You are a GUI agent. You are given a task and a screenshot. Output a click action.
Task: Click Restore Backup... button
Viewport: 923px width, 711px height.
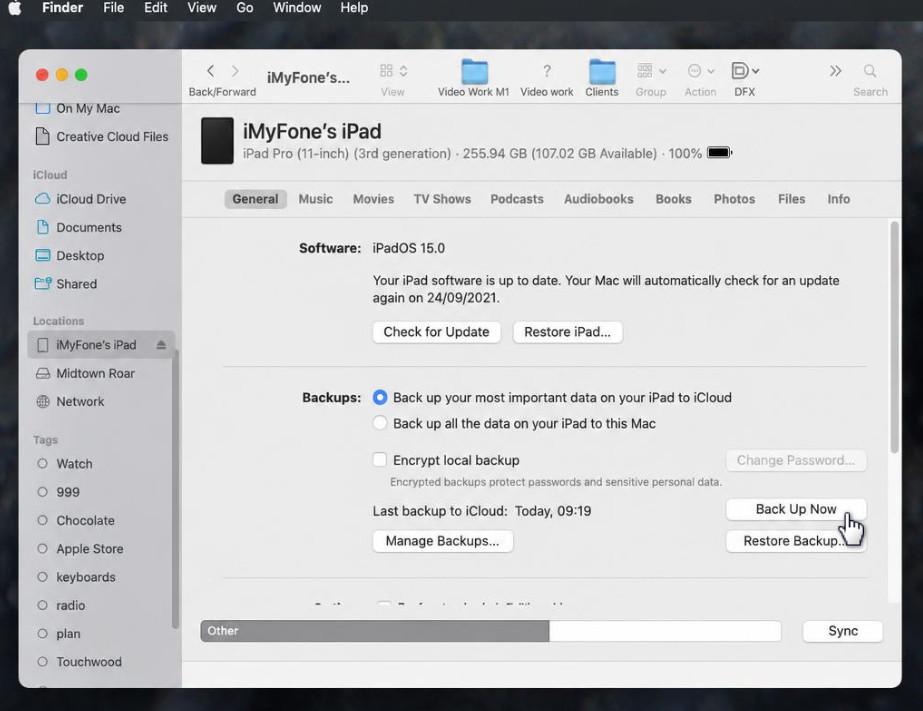(x=796, y=541)
